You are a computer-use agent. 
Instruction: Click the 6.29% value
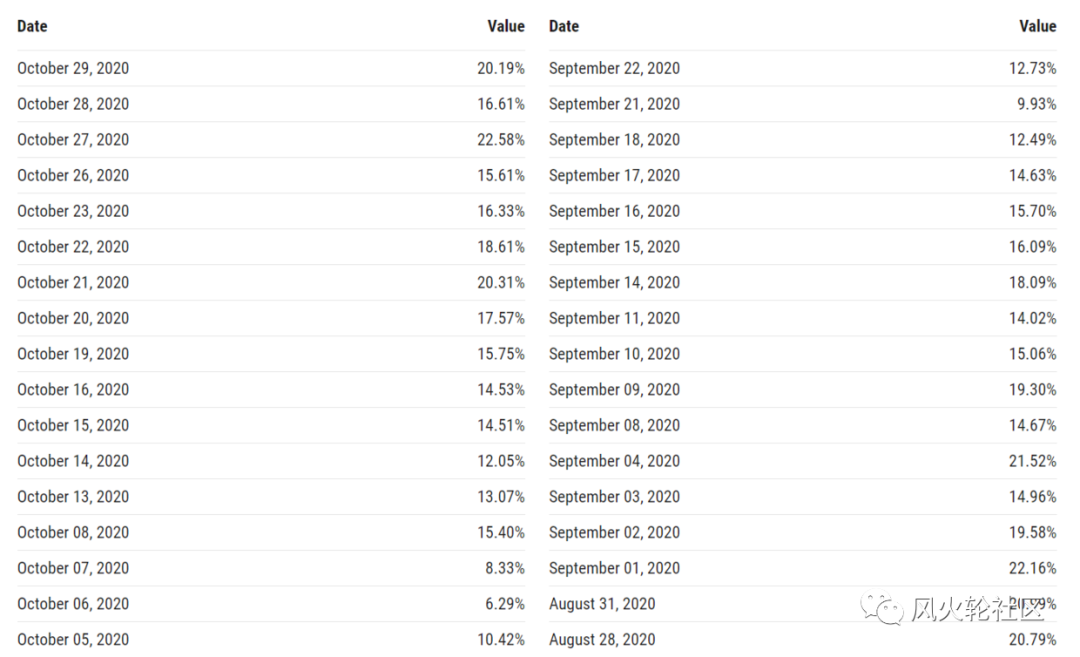click(x=505, y=604)
